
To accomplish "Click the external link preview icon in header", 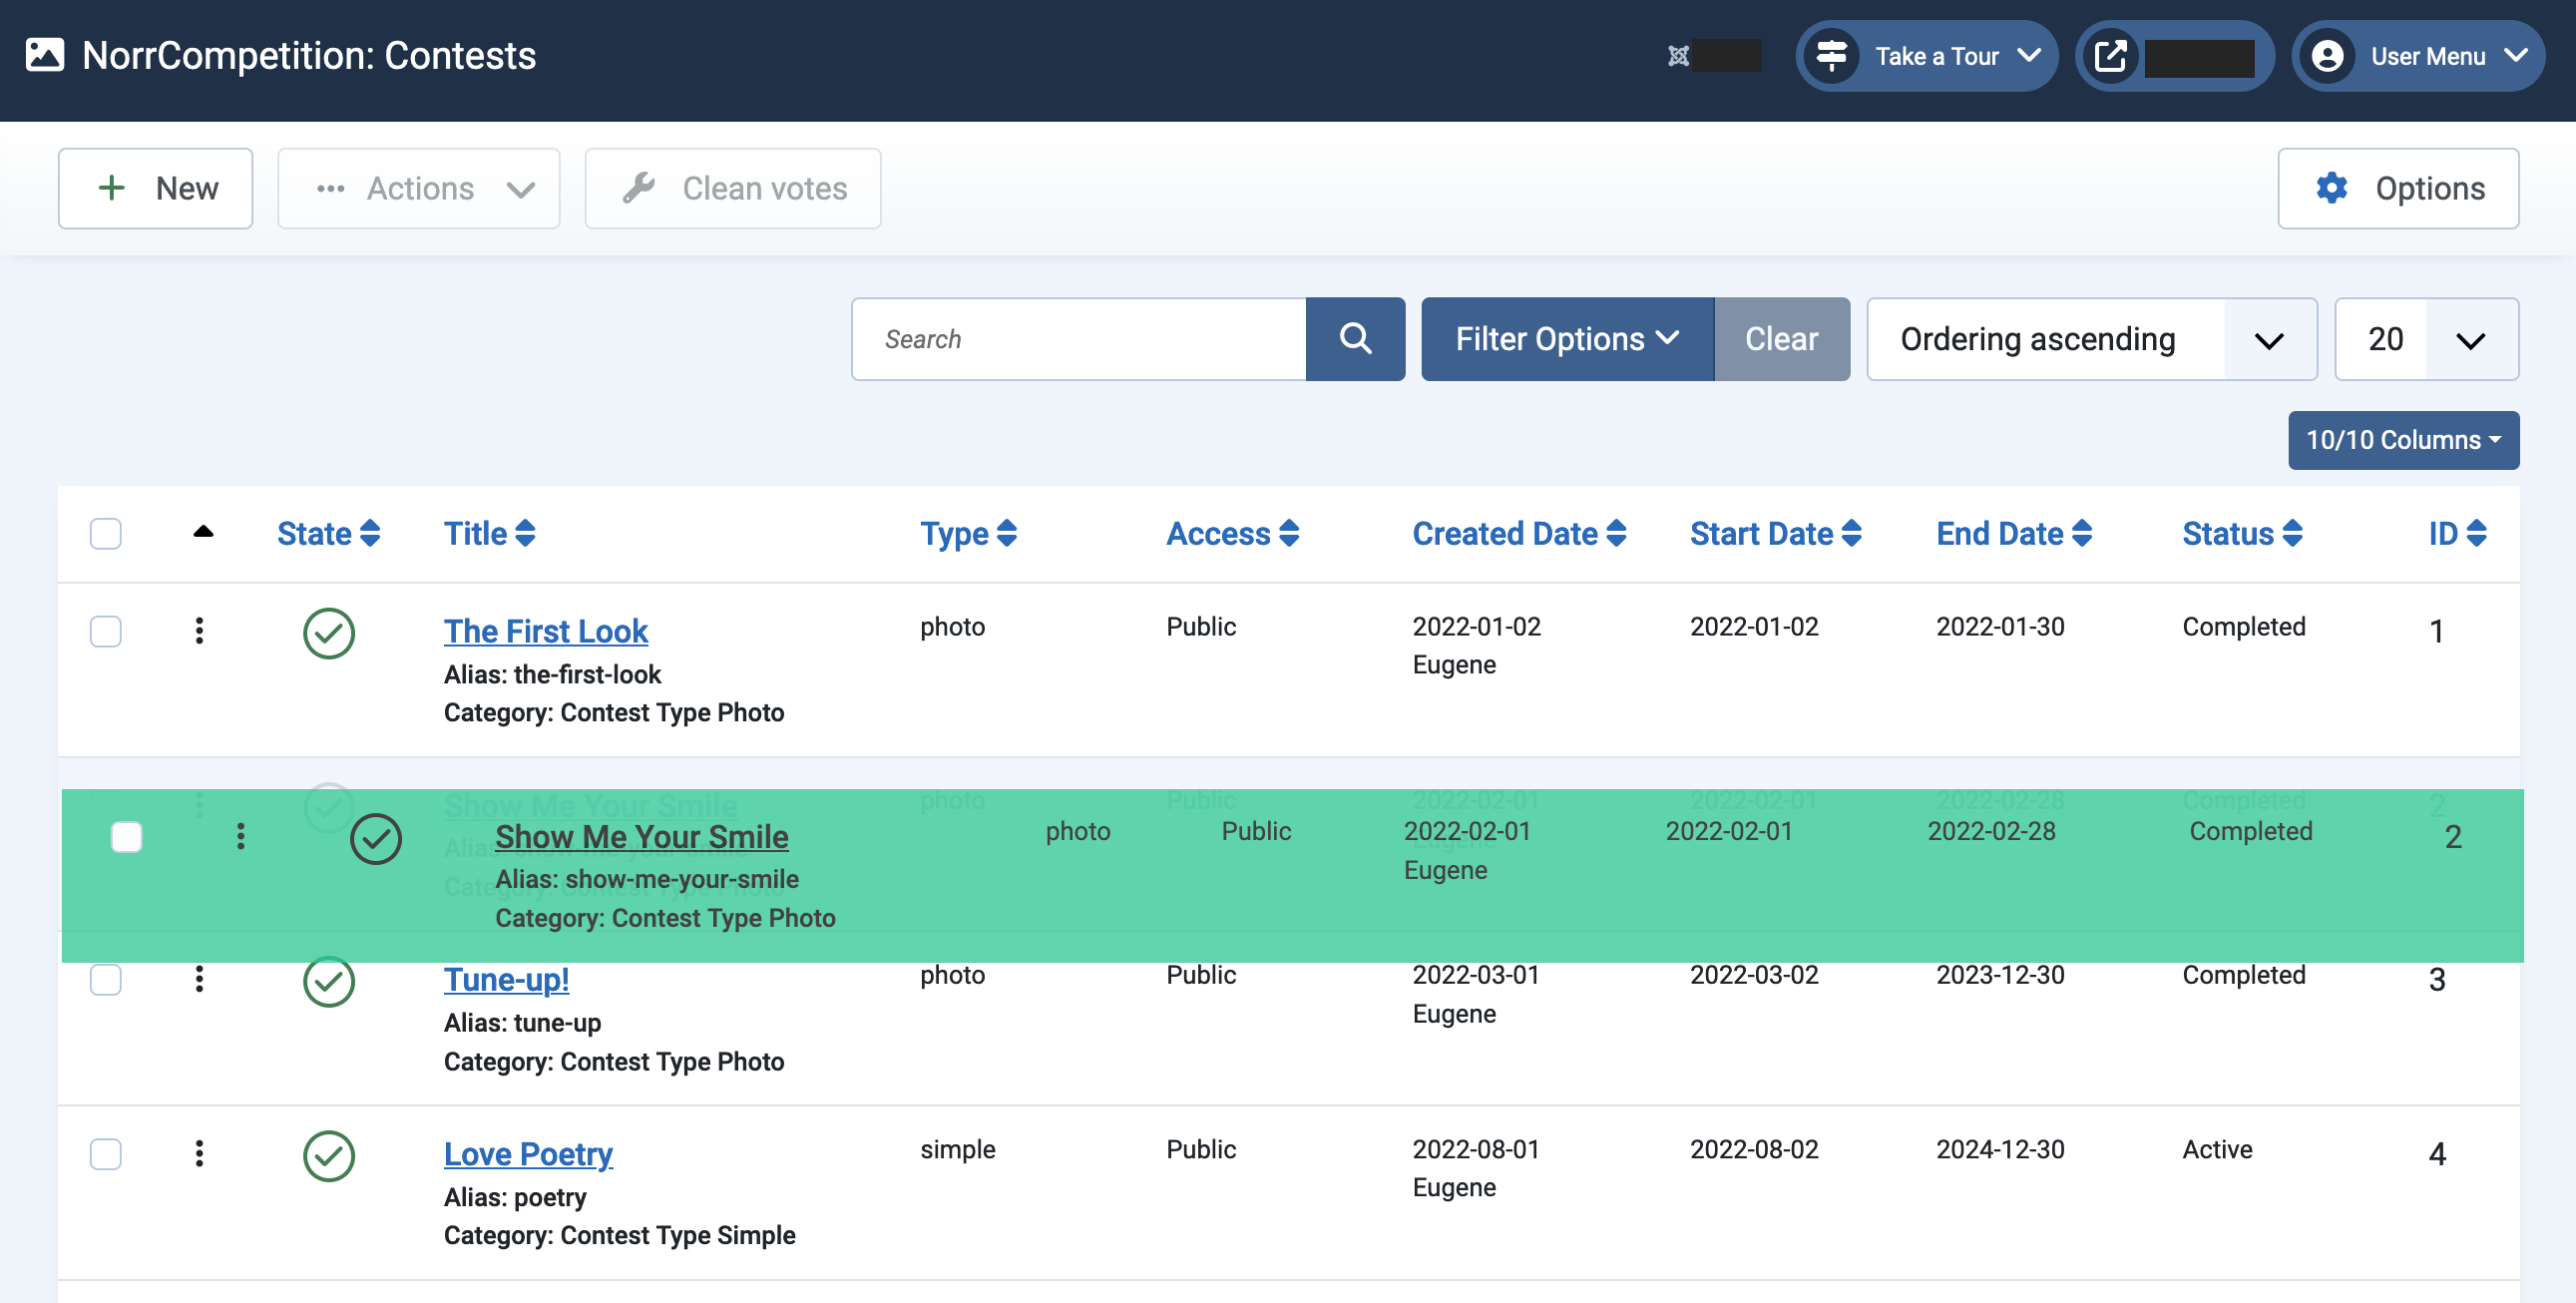I will tap(2110, 56).
